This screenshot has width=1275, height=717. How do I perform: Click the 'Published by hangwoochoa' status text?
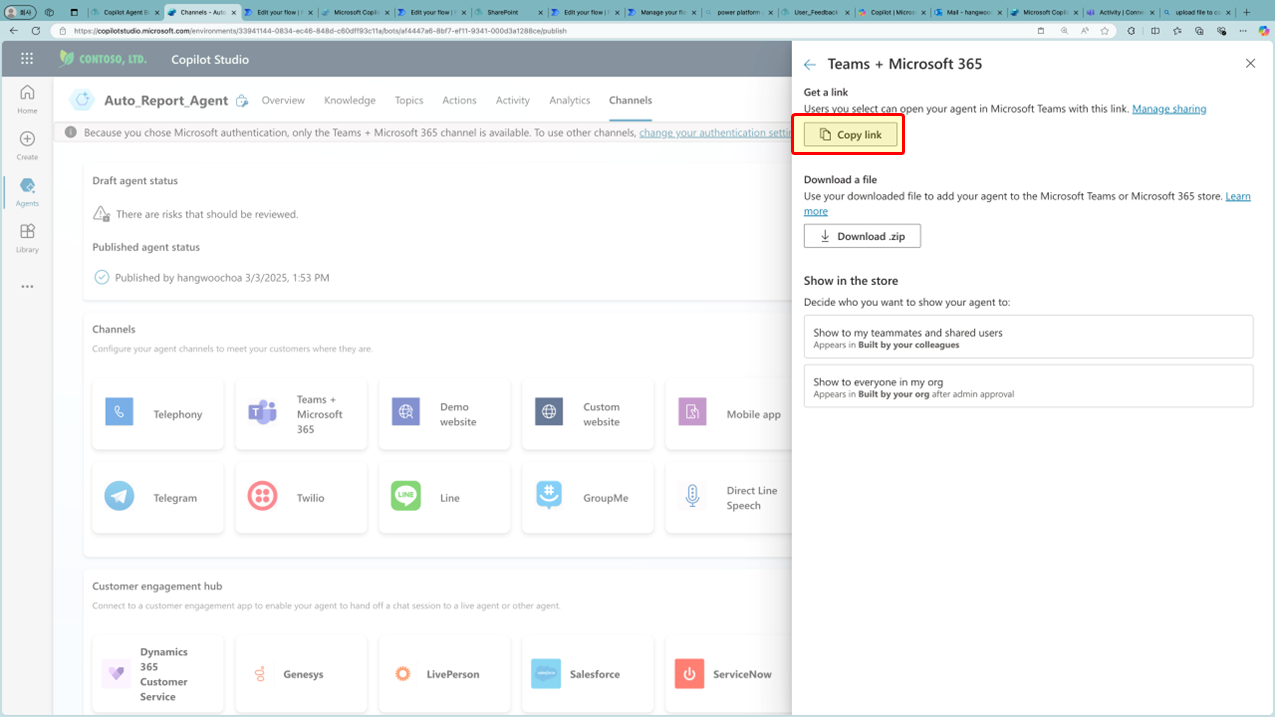click(222, 278)
